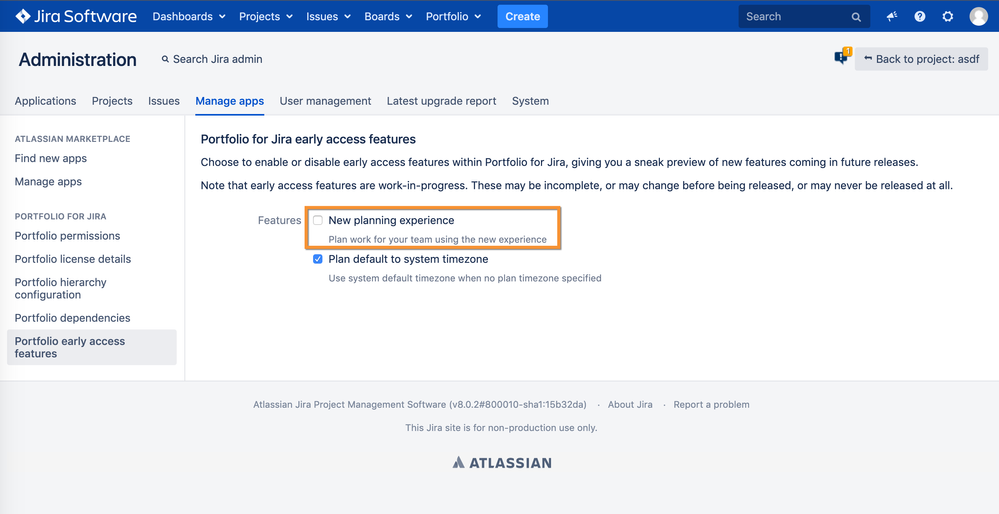Open Portfolio permissions
Viewport: 999px width, 514px height.
coord(68,236)
